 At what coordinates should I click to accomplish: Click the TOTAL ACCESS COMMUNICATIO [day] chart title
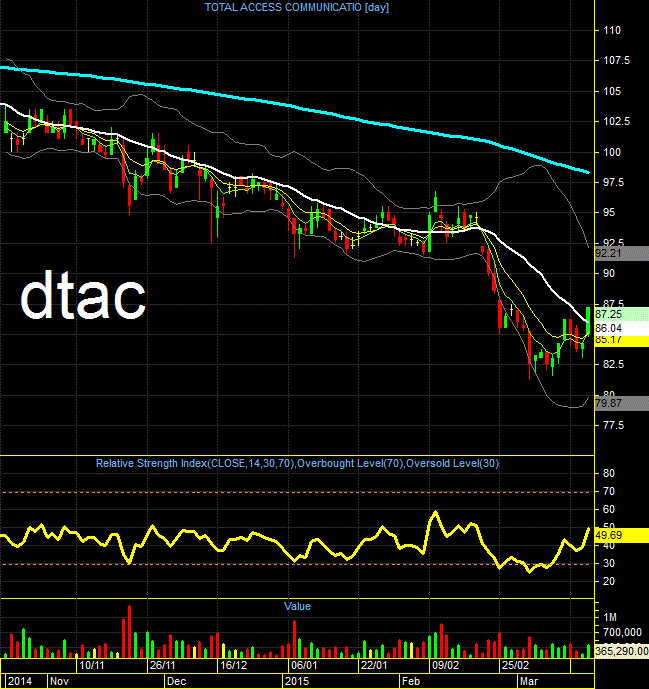(x=297, y=7)
